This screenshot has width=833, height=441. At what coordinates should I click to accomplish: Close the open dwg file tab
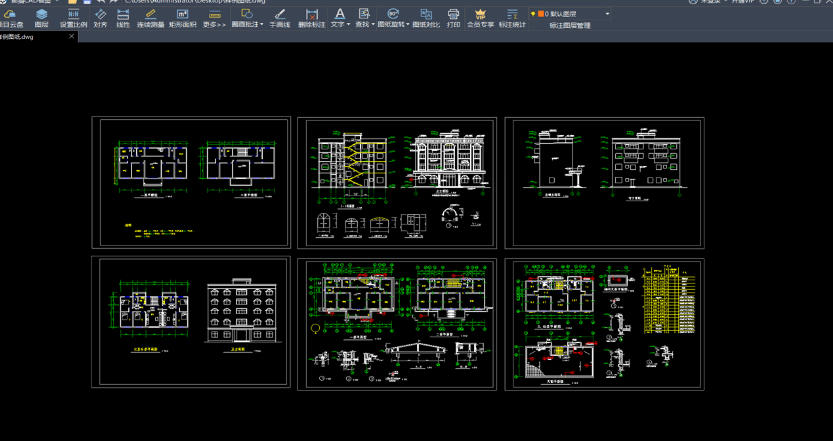click(71, 36)
